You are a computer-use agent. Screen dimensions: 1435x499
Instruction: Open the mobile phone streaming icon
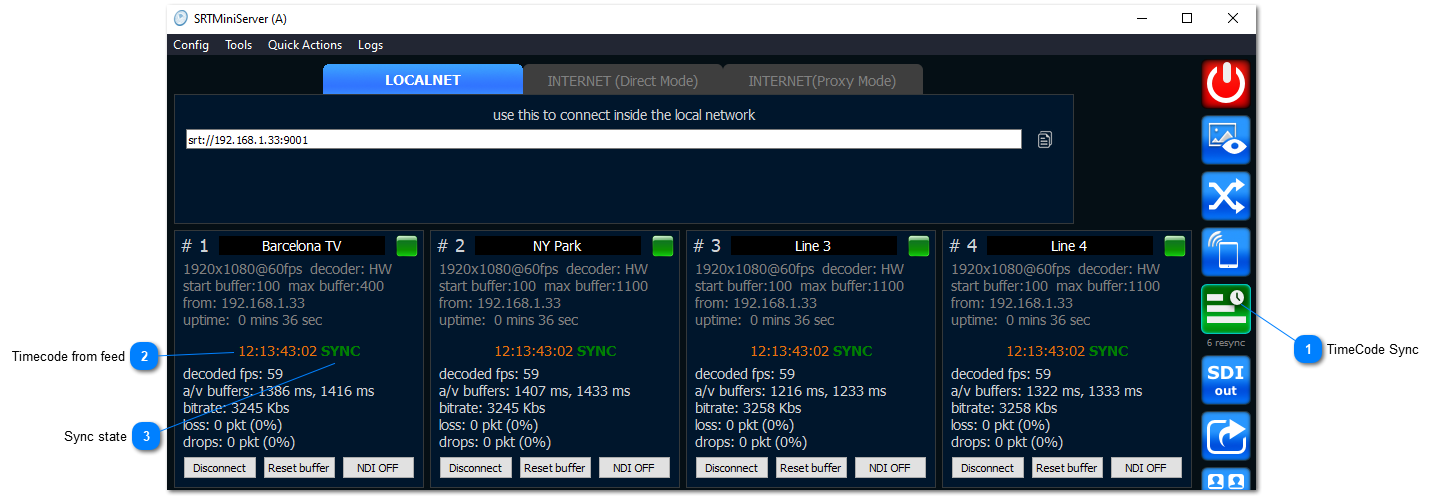click(x=1225, y=252)
